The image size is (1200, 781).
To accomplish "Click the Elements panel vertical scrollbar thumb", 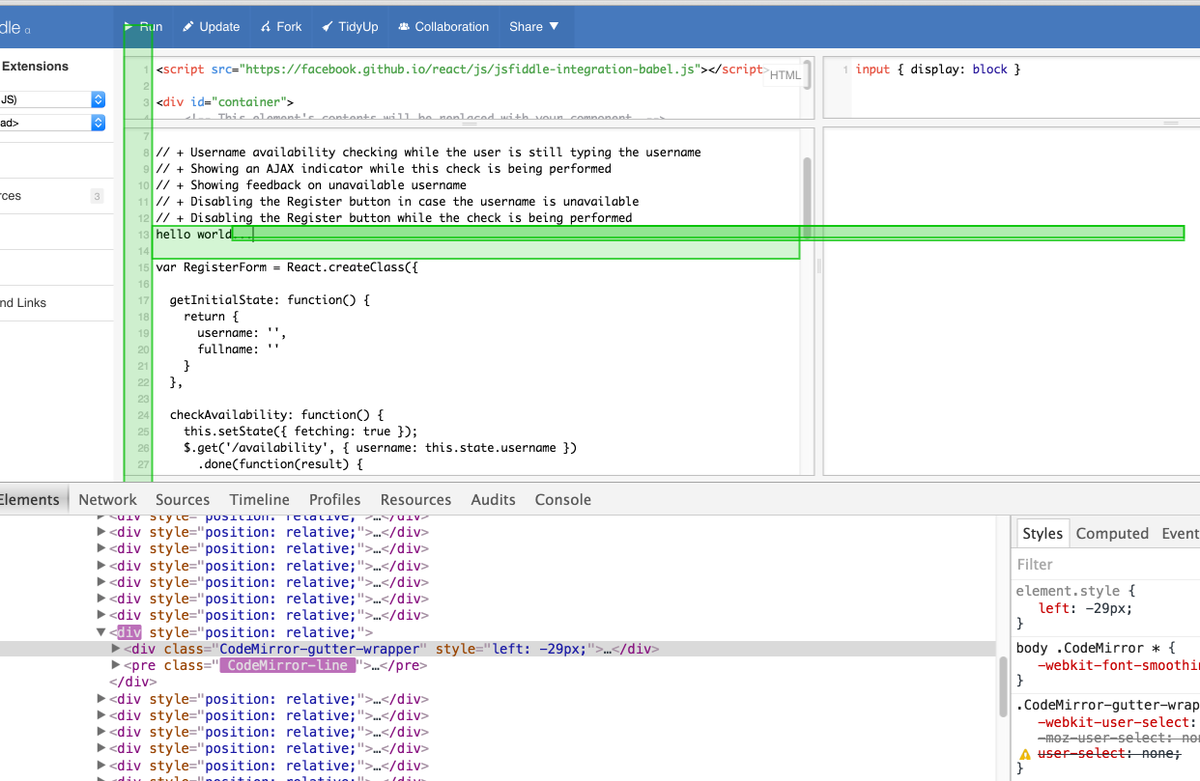I will (x=1002, y=686).
